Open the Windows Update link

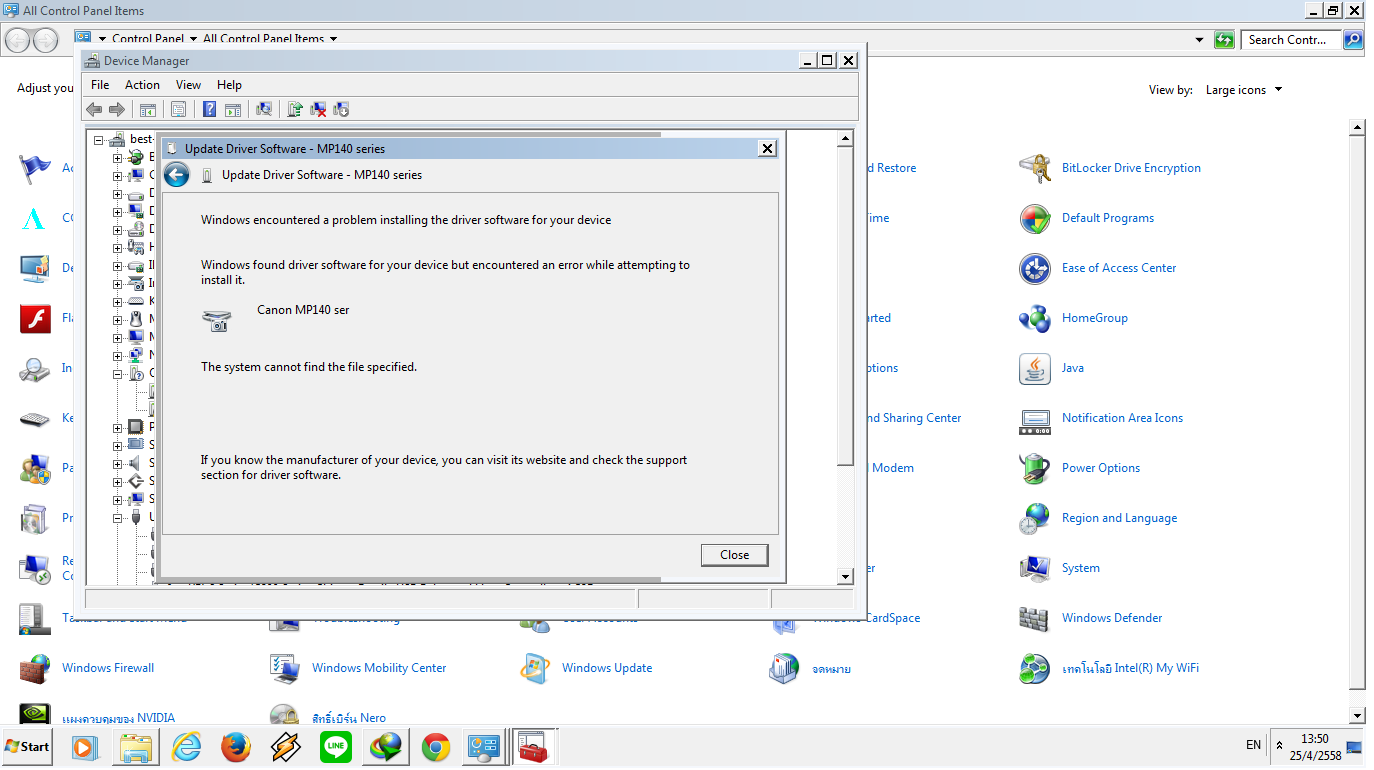(607, 668)
